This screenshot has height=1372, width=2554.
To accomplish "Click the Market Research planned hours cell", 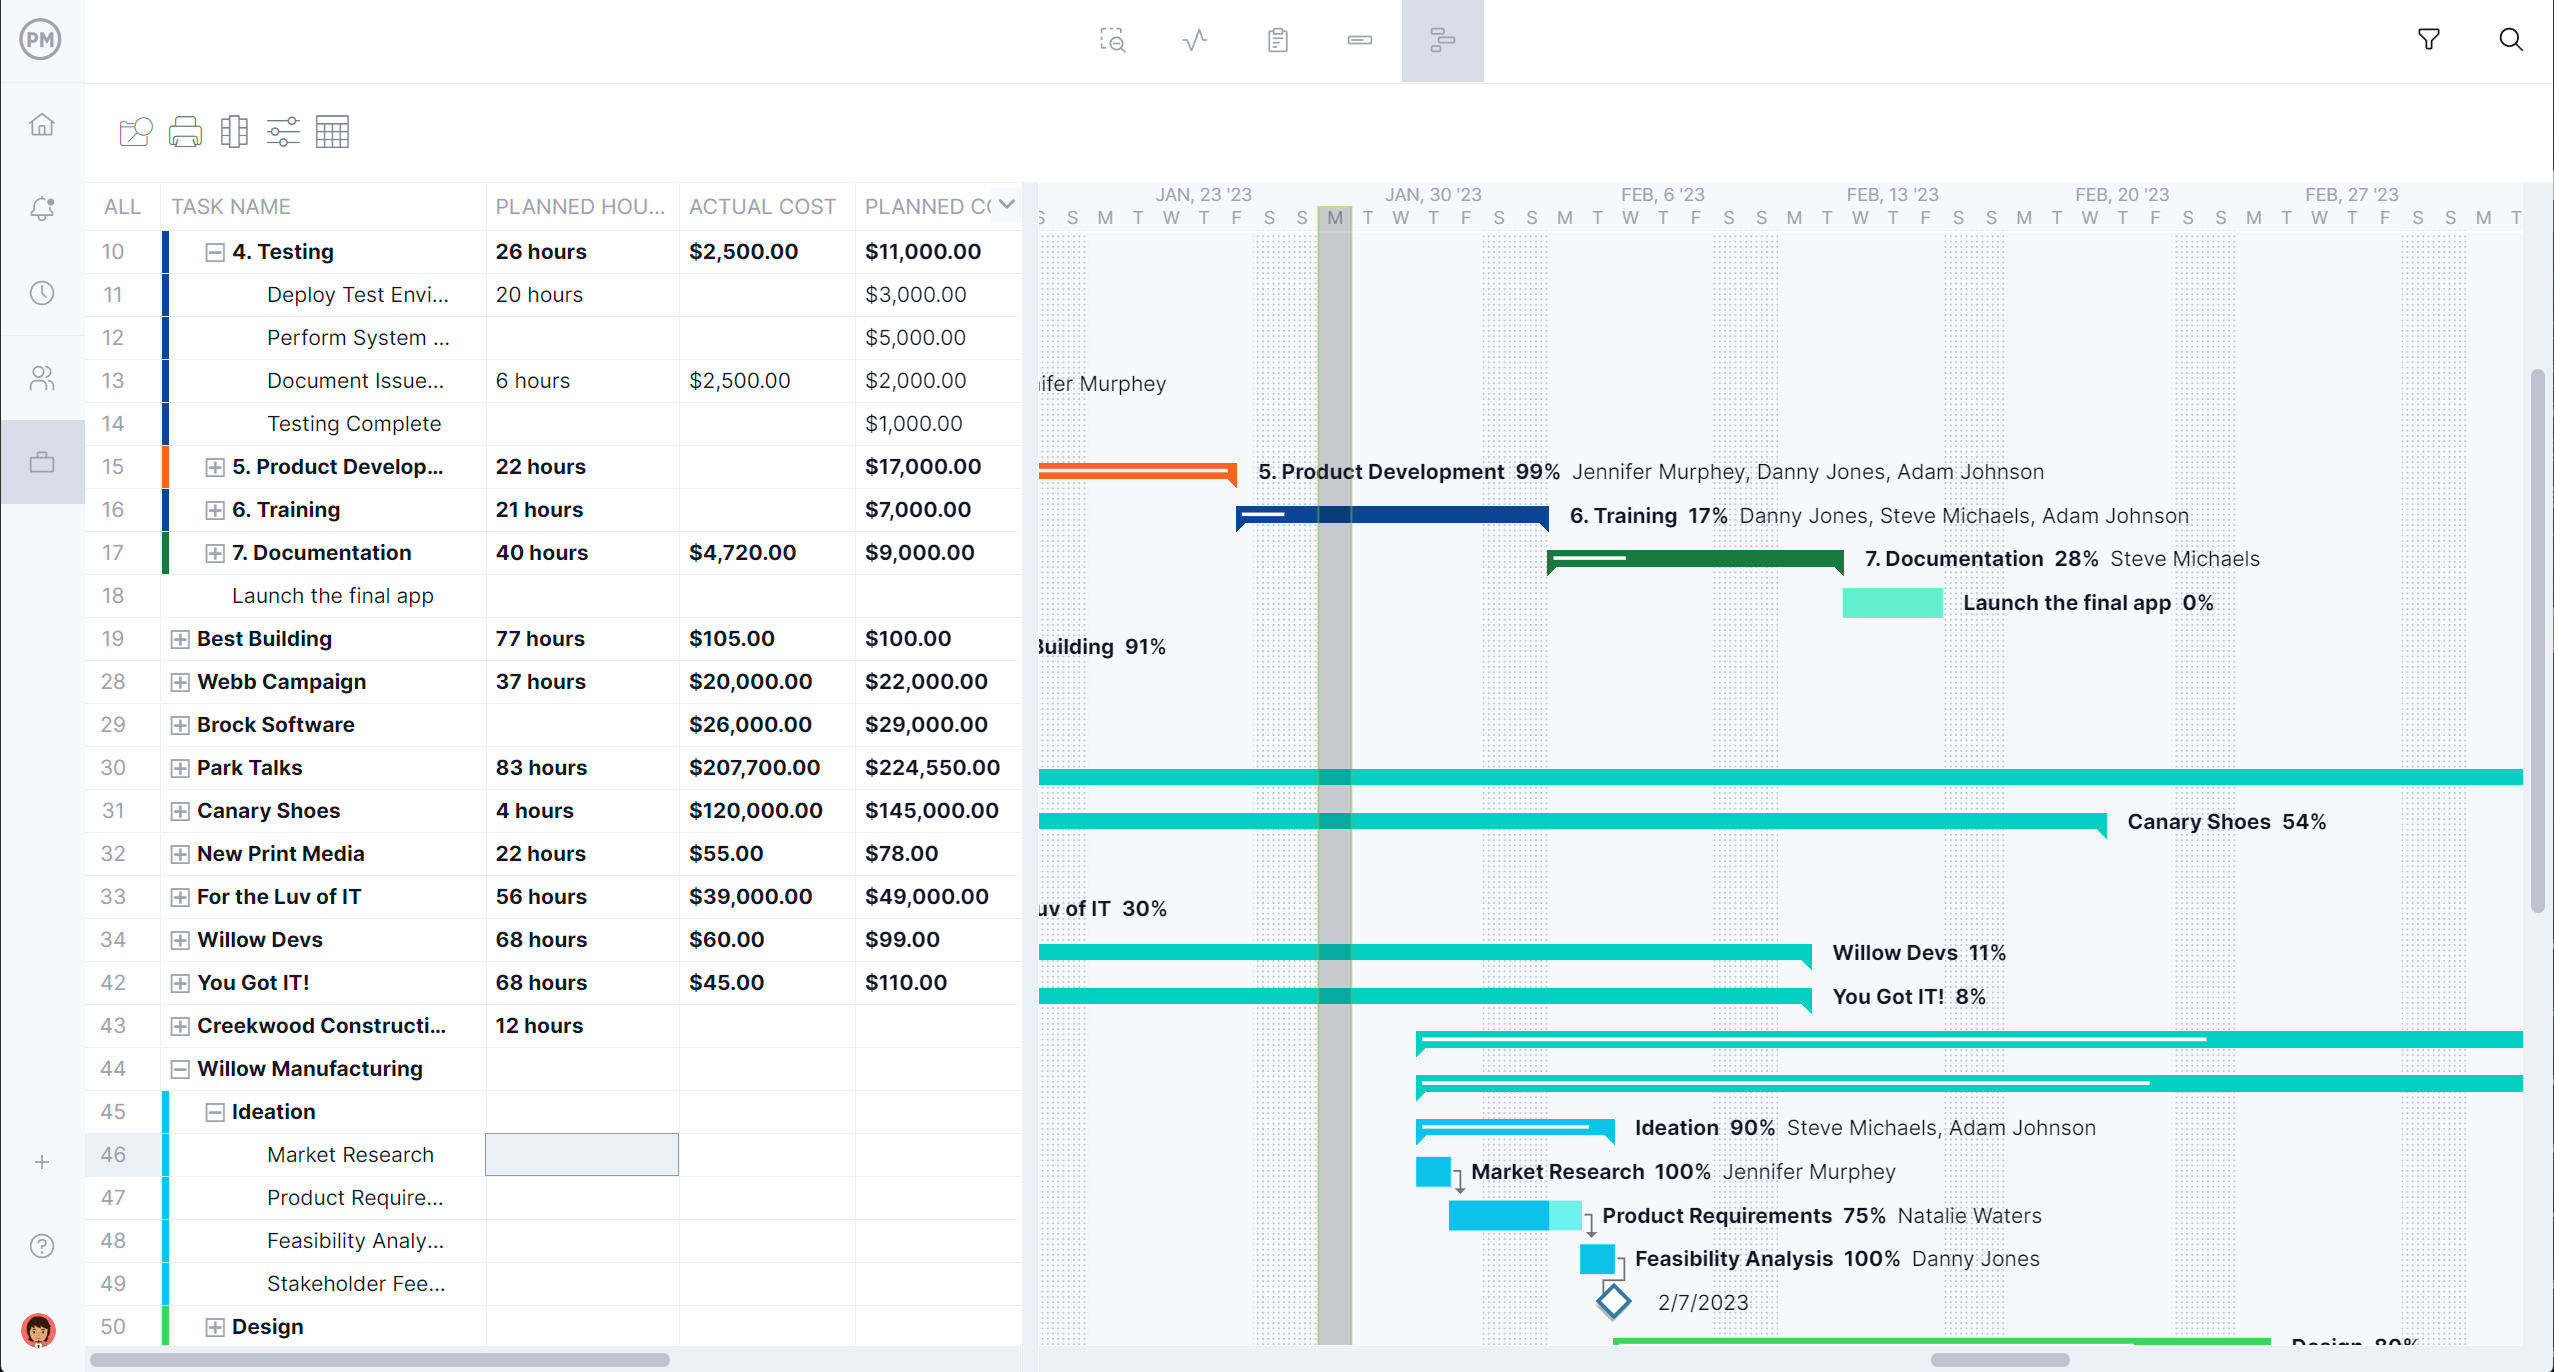I will [582, 1155].
